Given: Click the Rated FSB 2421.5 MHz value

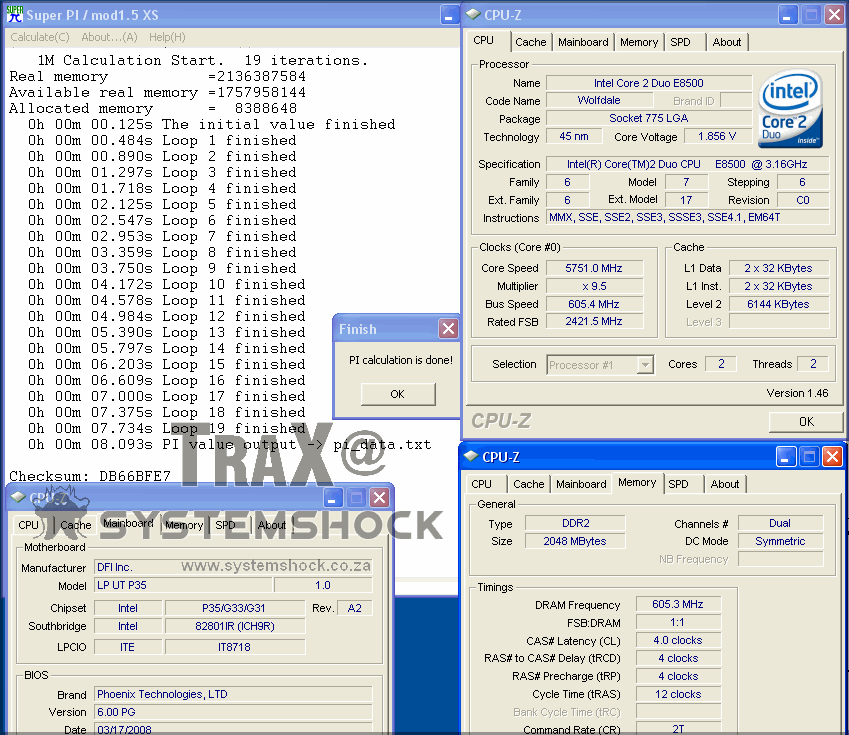Looking at the screenshot, I should (x=594, y=321).
